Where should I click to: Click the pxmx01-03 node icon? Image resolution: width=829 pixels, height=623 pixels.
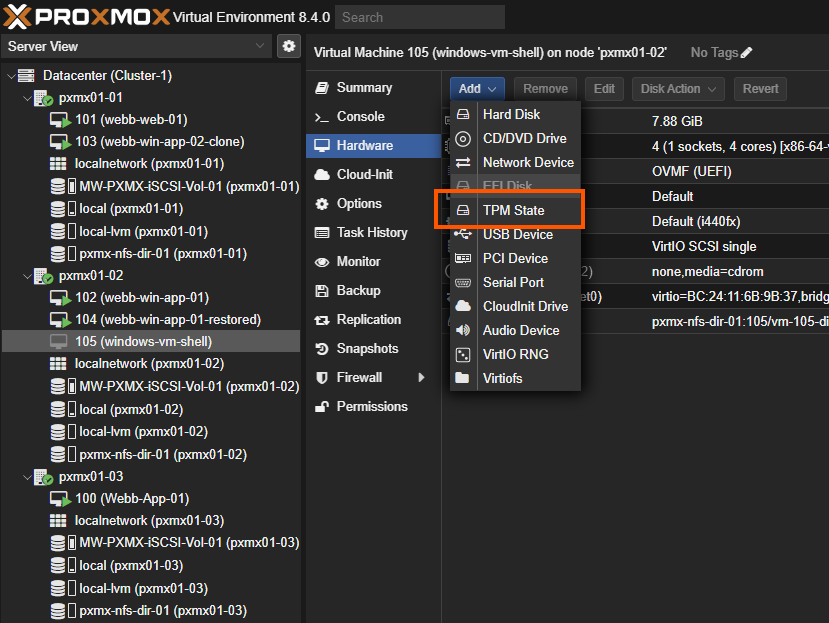(43, 477)
